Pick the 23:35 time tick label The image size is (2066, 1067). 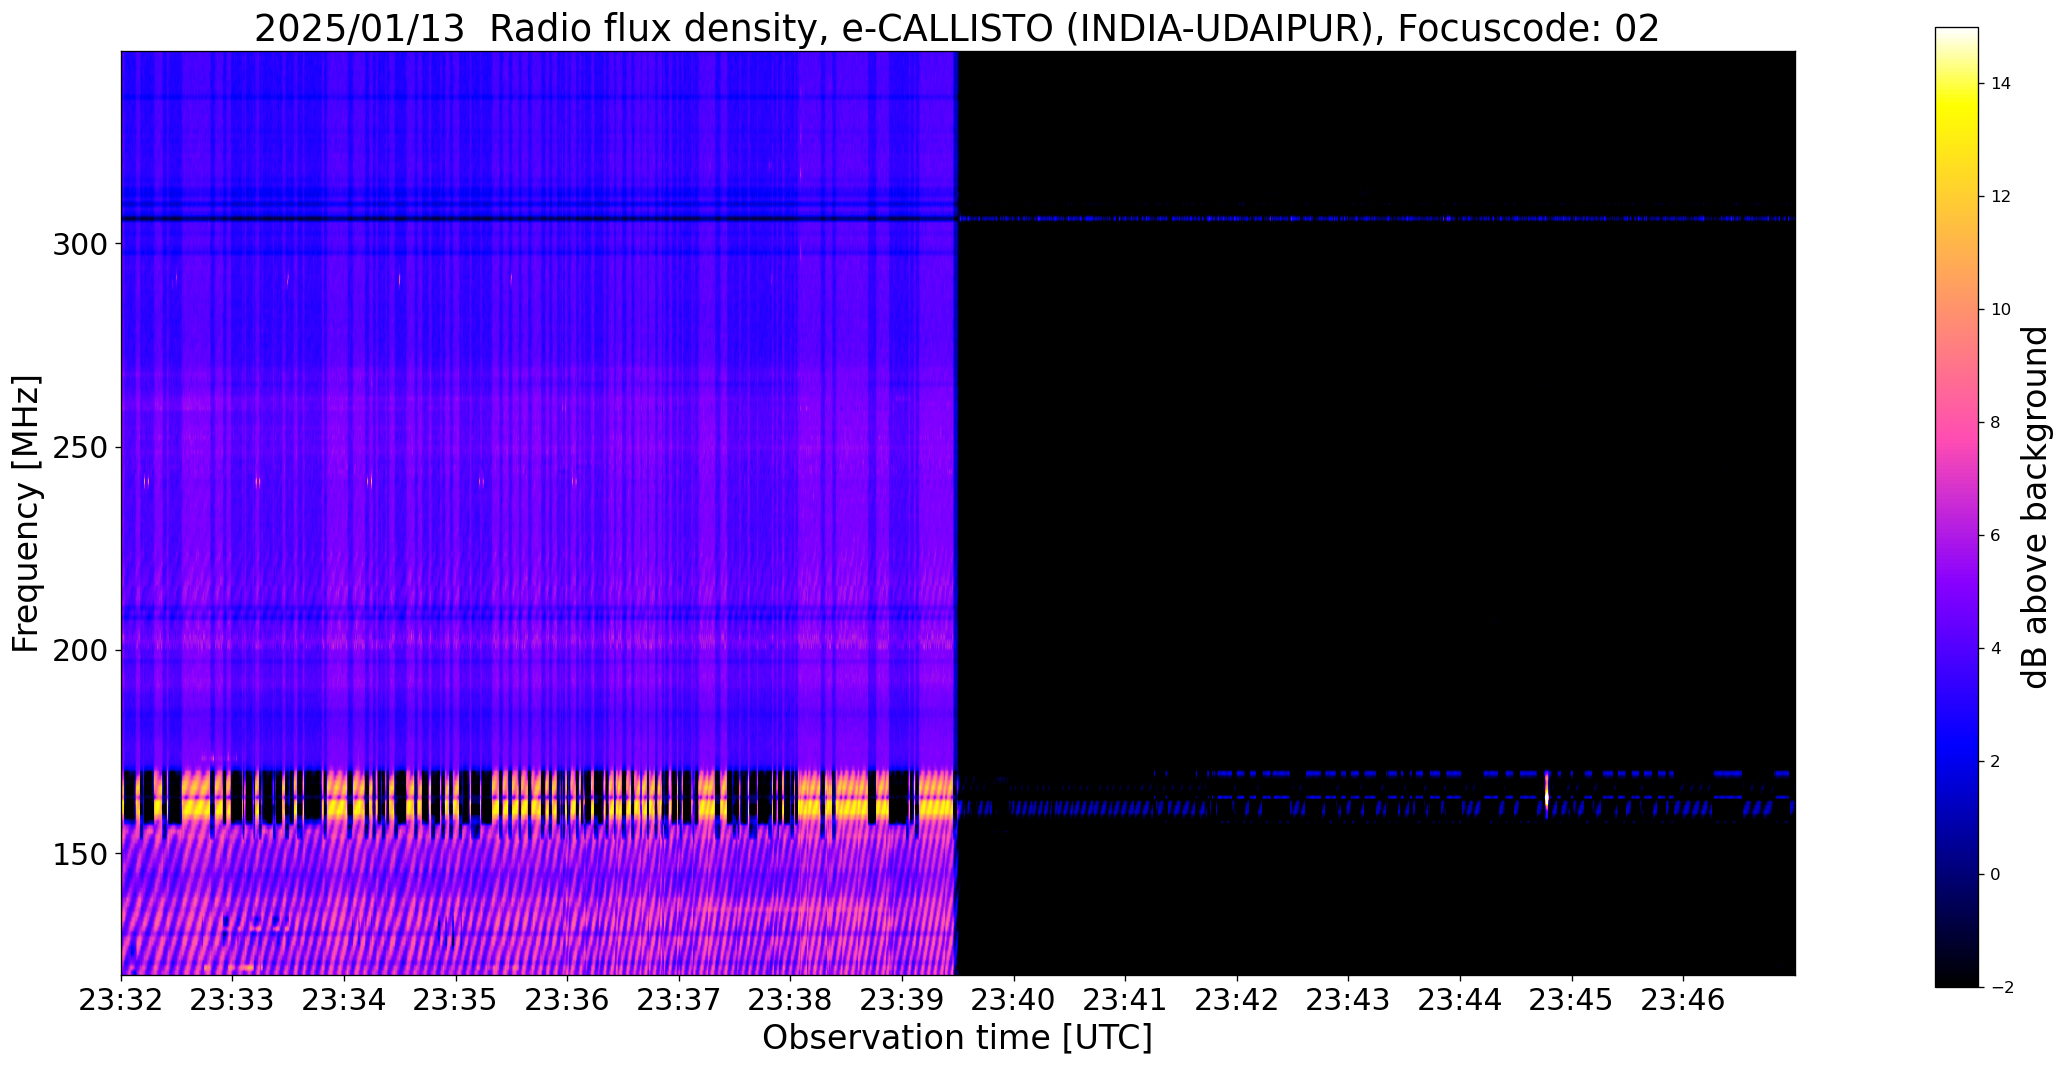click(456, 1000)
